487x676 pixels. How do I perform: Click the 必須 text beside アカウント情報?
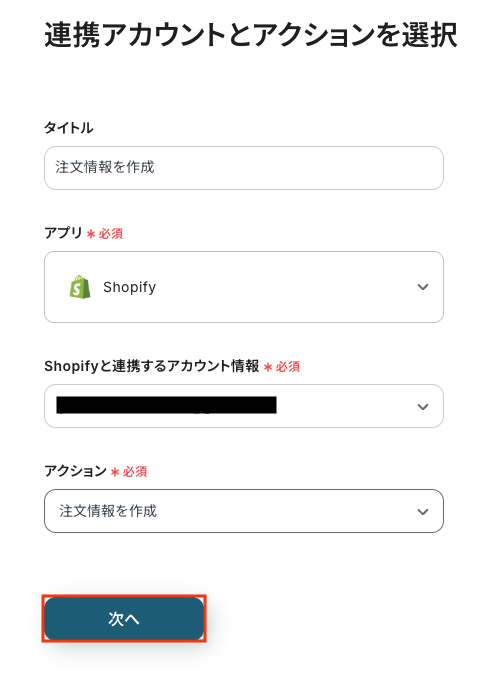[288, 367]
